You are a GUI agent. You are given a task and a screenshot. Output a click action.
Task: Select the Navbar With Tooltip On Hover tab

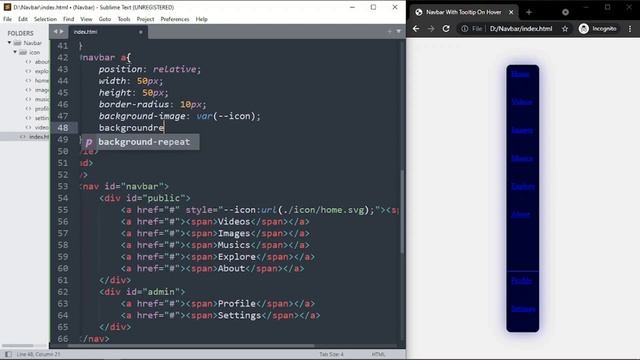coord(464,12)
